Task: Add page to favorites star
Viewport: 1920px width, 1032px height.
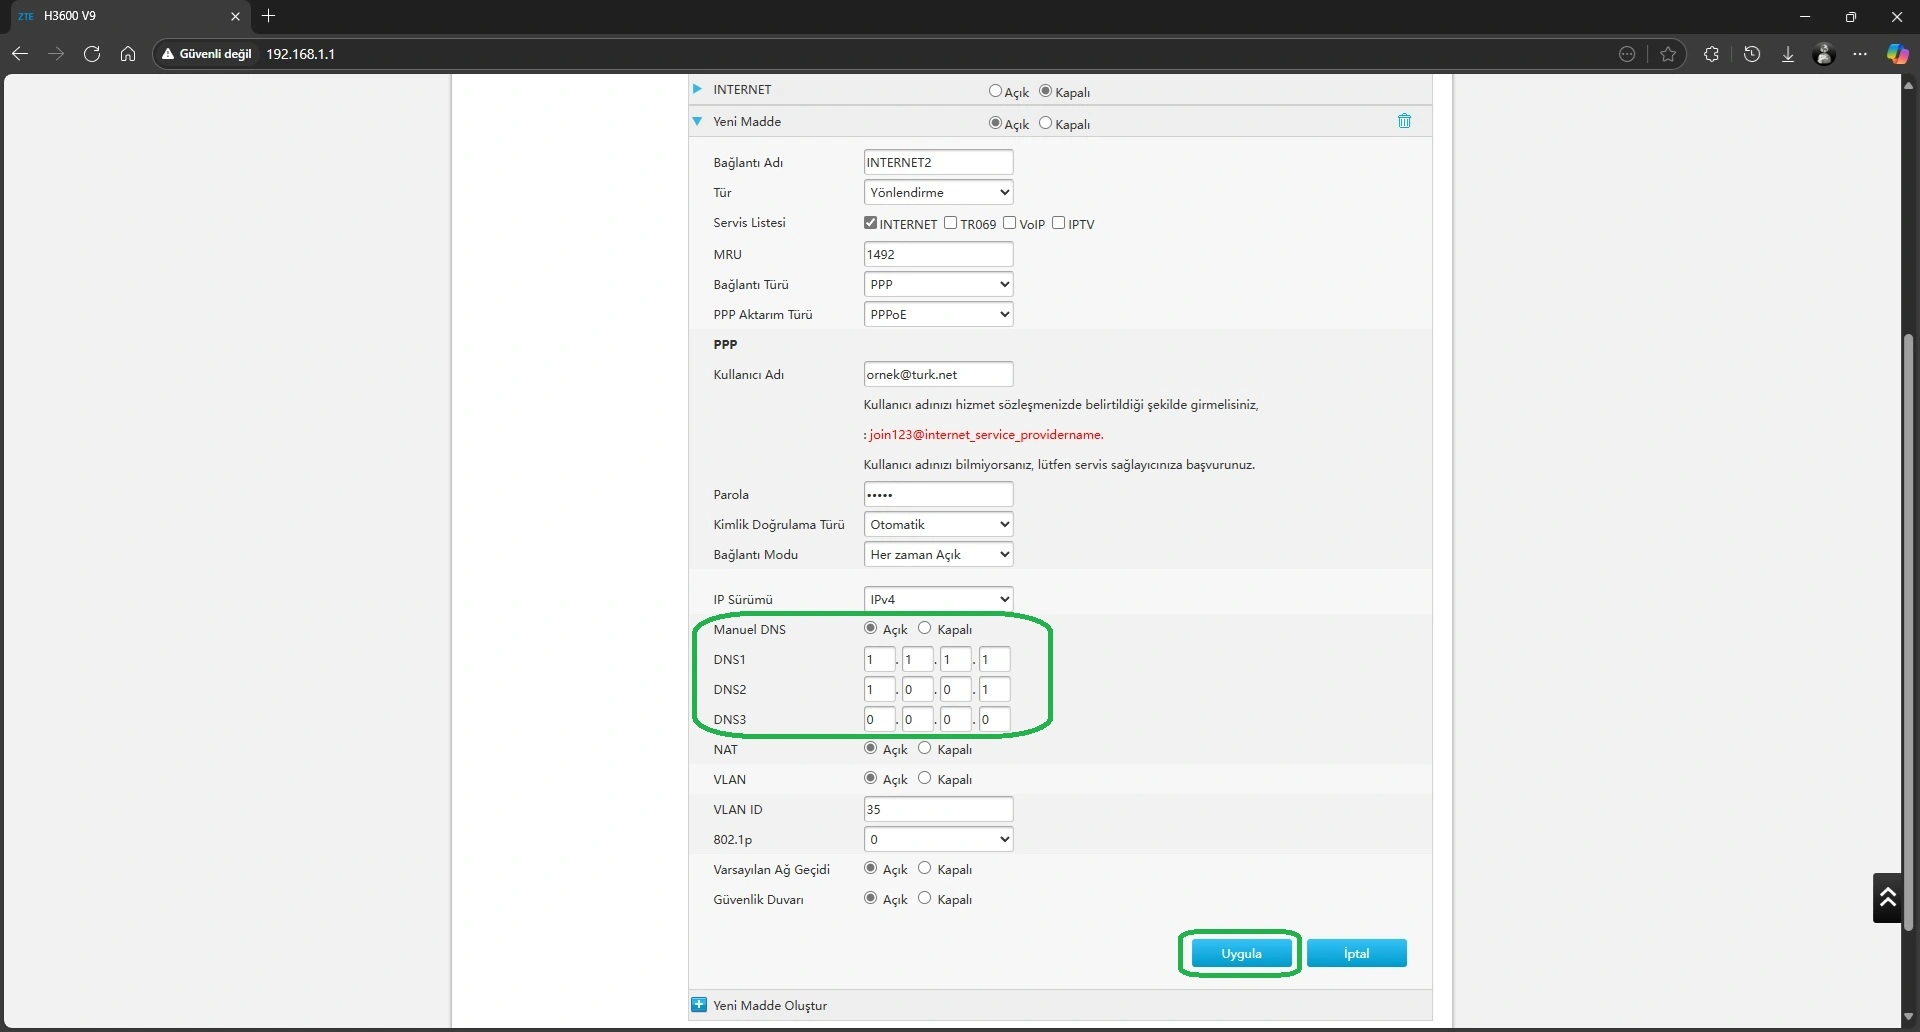Action: pyautogui.click(x=1668, y=54)
